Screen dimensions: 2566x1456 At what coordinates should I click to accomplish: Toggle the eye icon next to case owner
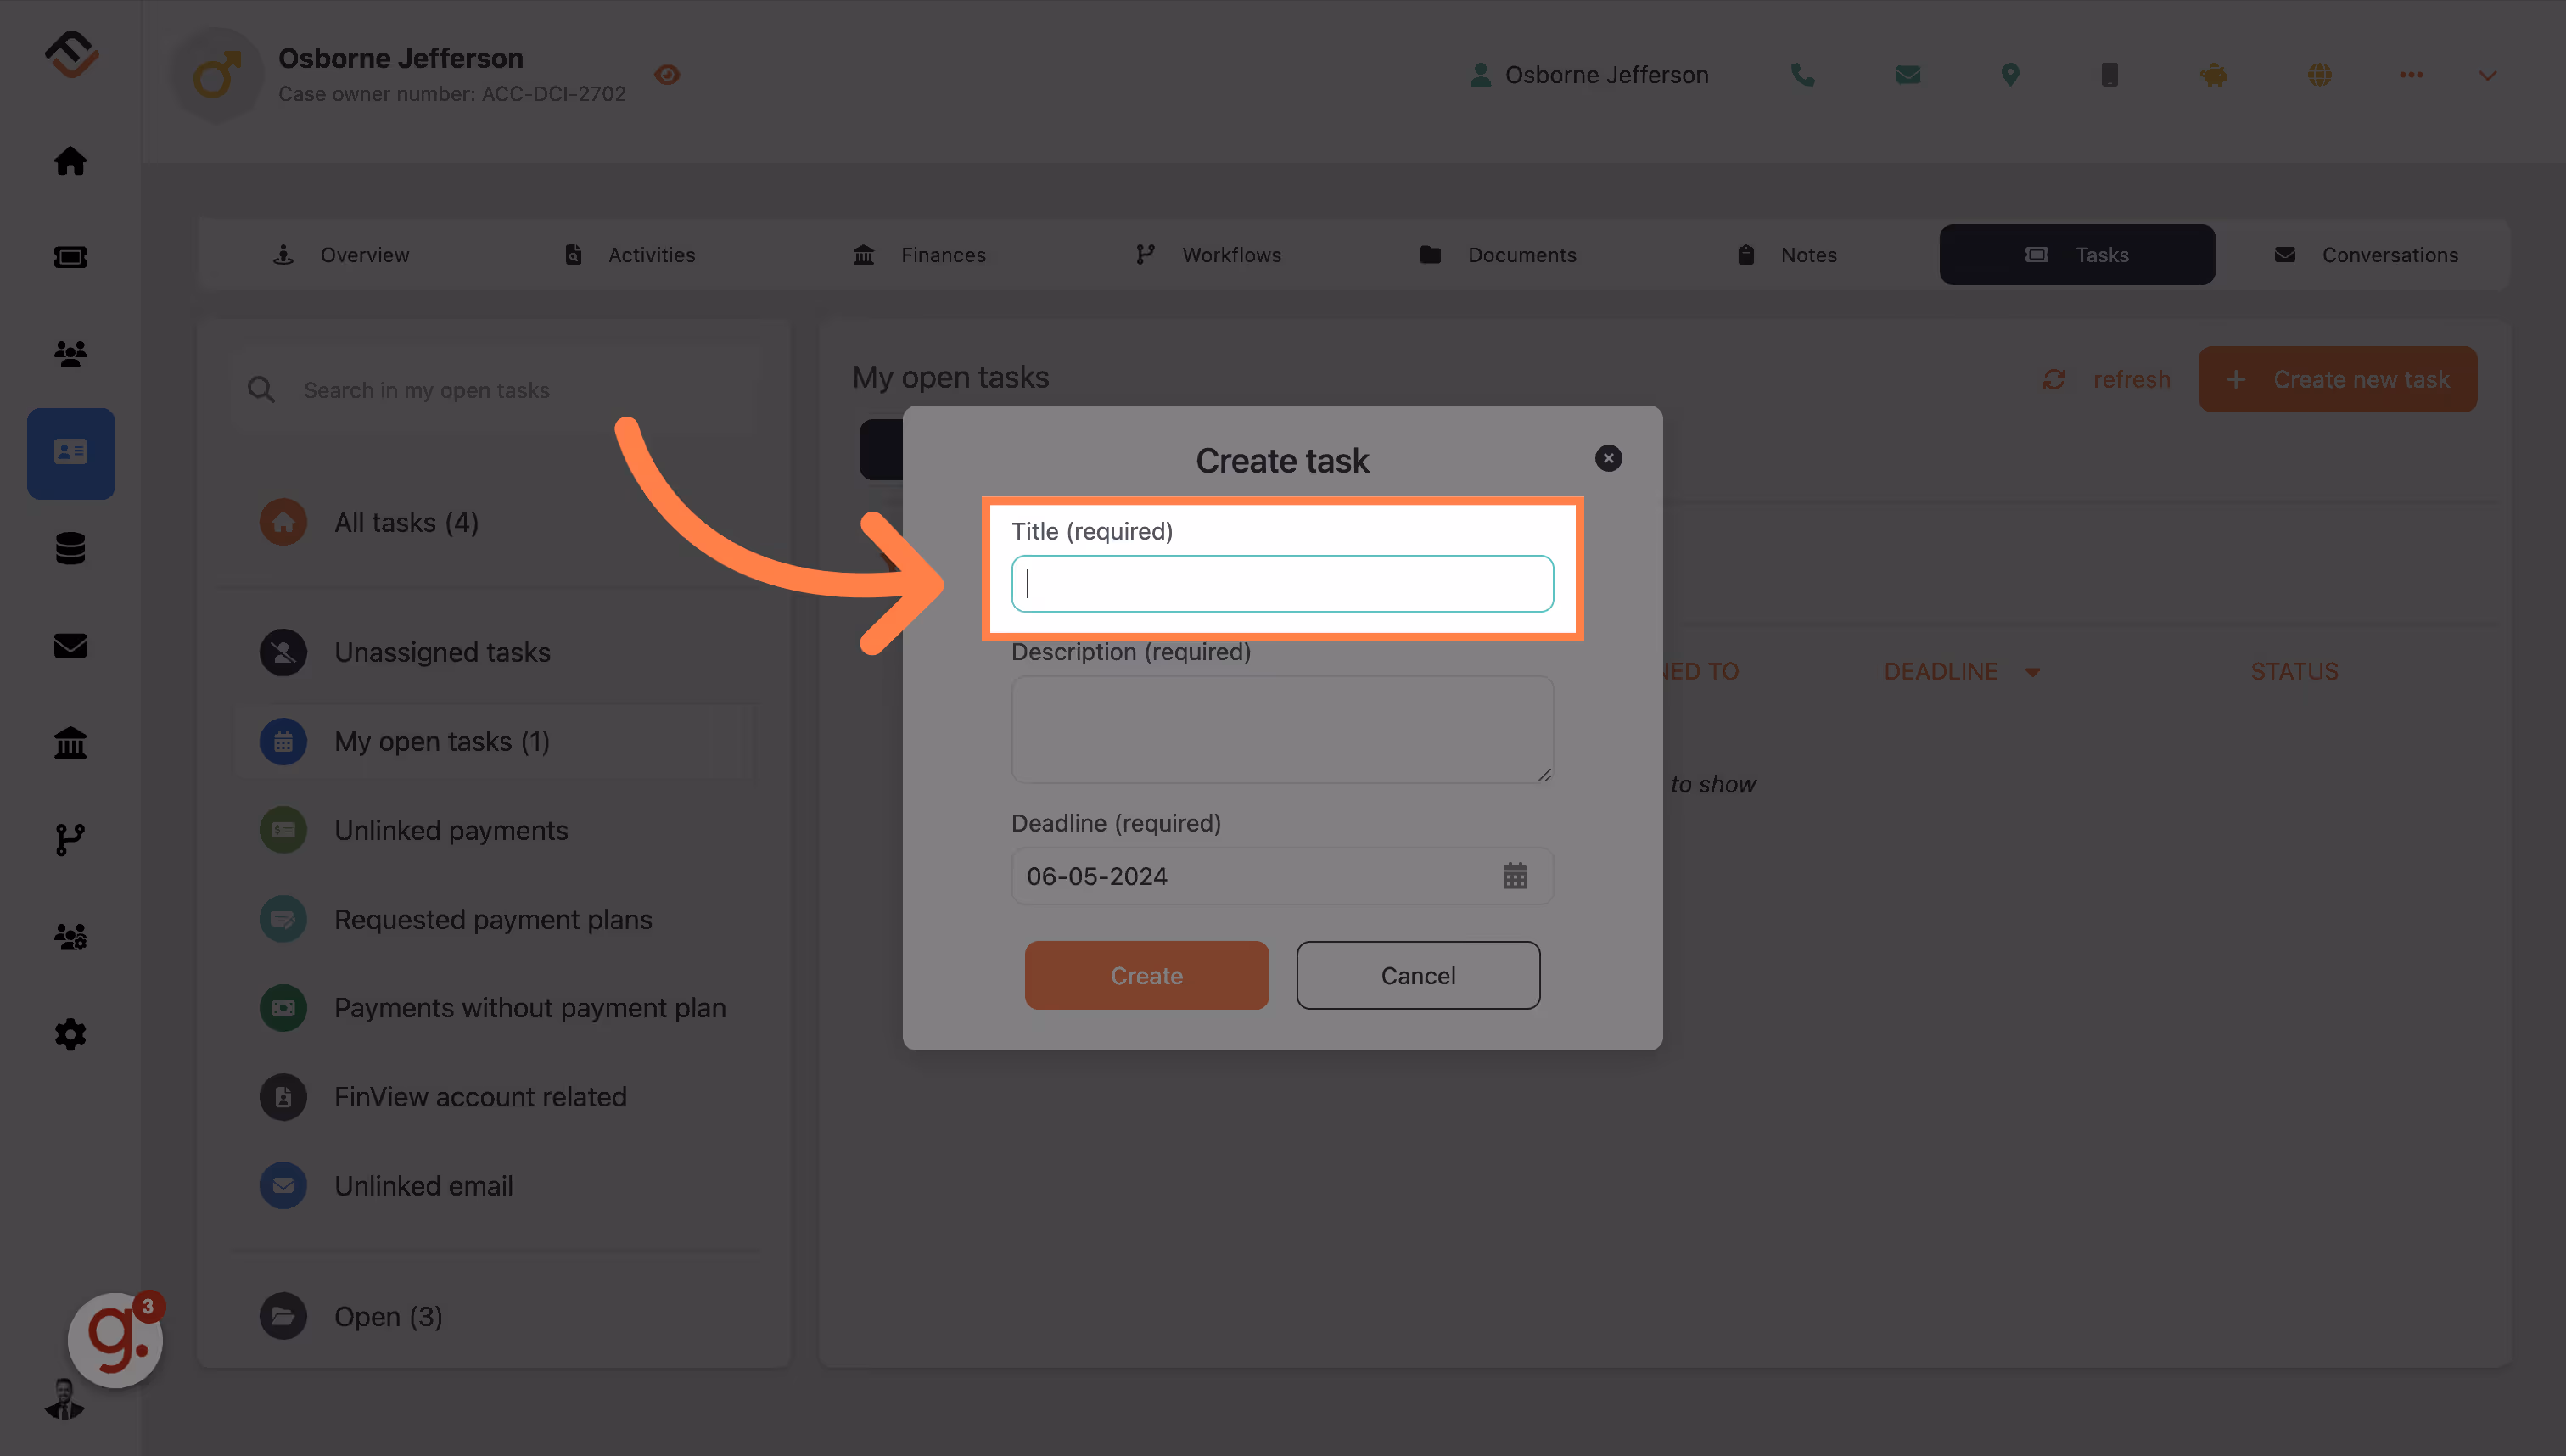(667, 75)
